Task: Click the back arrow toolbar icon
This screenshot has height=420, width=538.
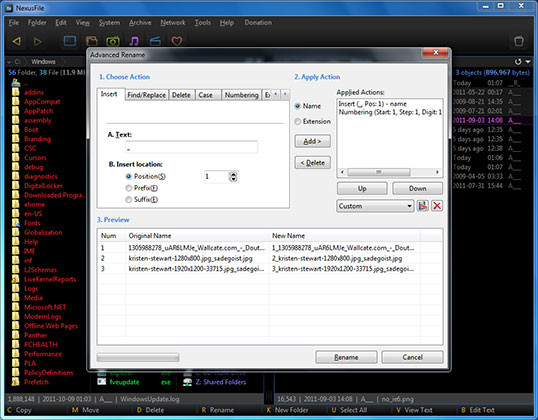Action: coord(16,41)
